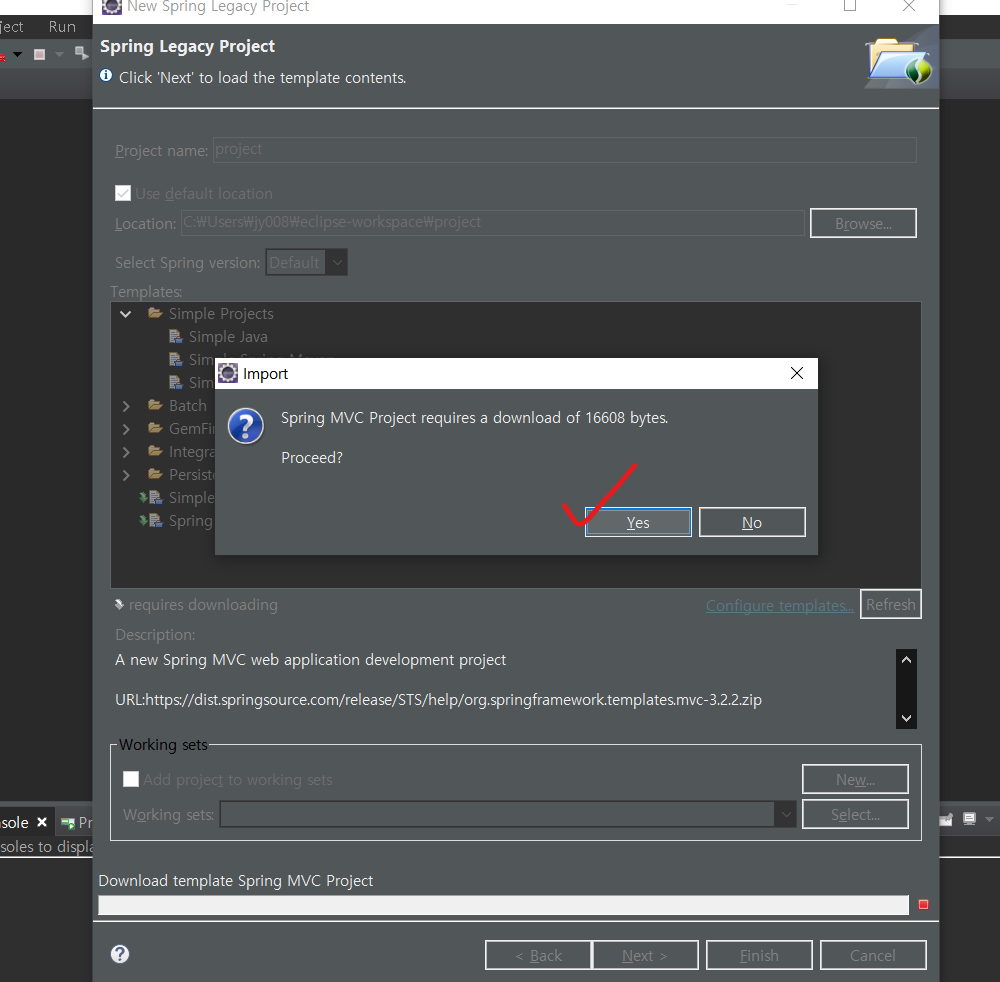
Task: Click the Spring MVC Project template icon
Action: (152, 520)
